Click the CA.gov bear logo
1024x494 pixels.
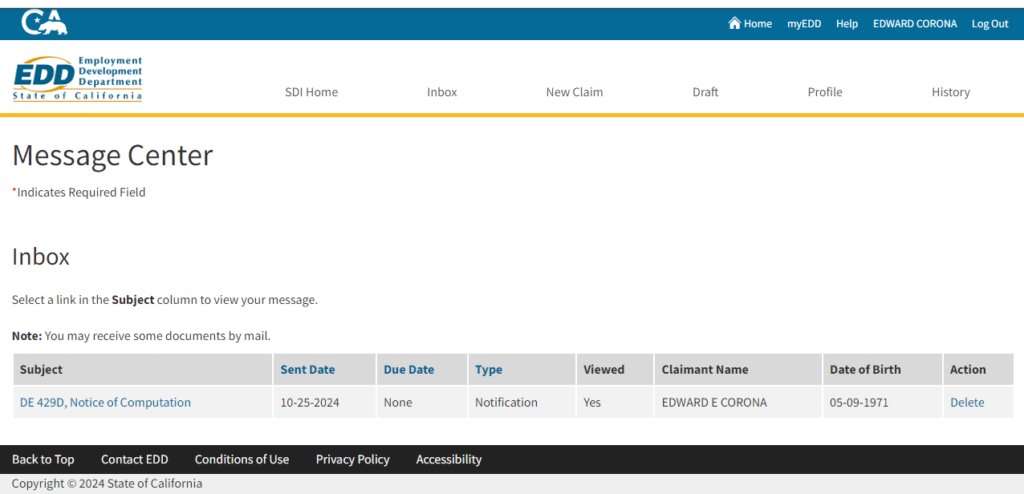click(x=45, y=22)
